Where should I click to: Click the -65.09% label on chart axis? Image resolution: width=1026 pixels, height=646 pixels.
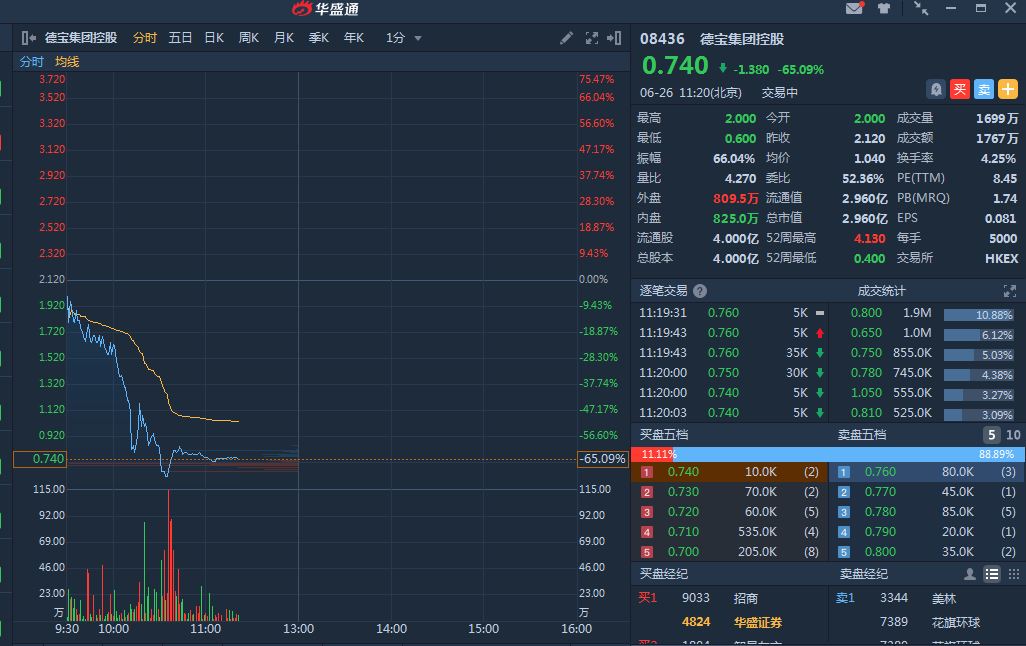point(603,459)
